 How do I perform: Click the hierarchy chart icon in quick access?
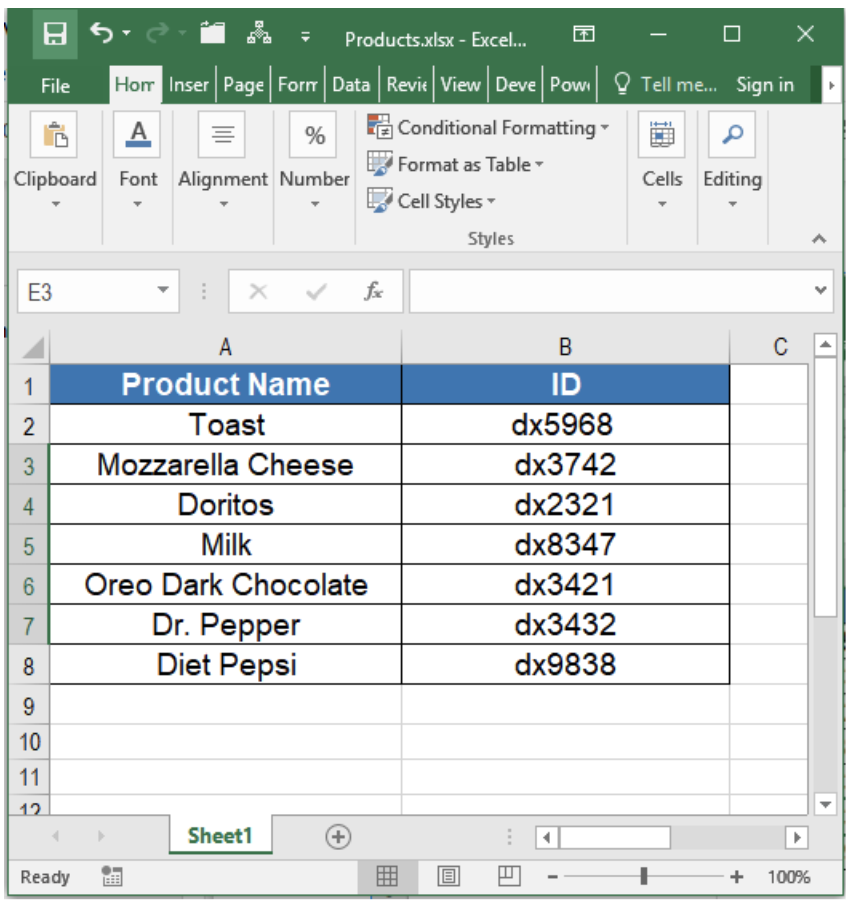[259, 32]
